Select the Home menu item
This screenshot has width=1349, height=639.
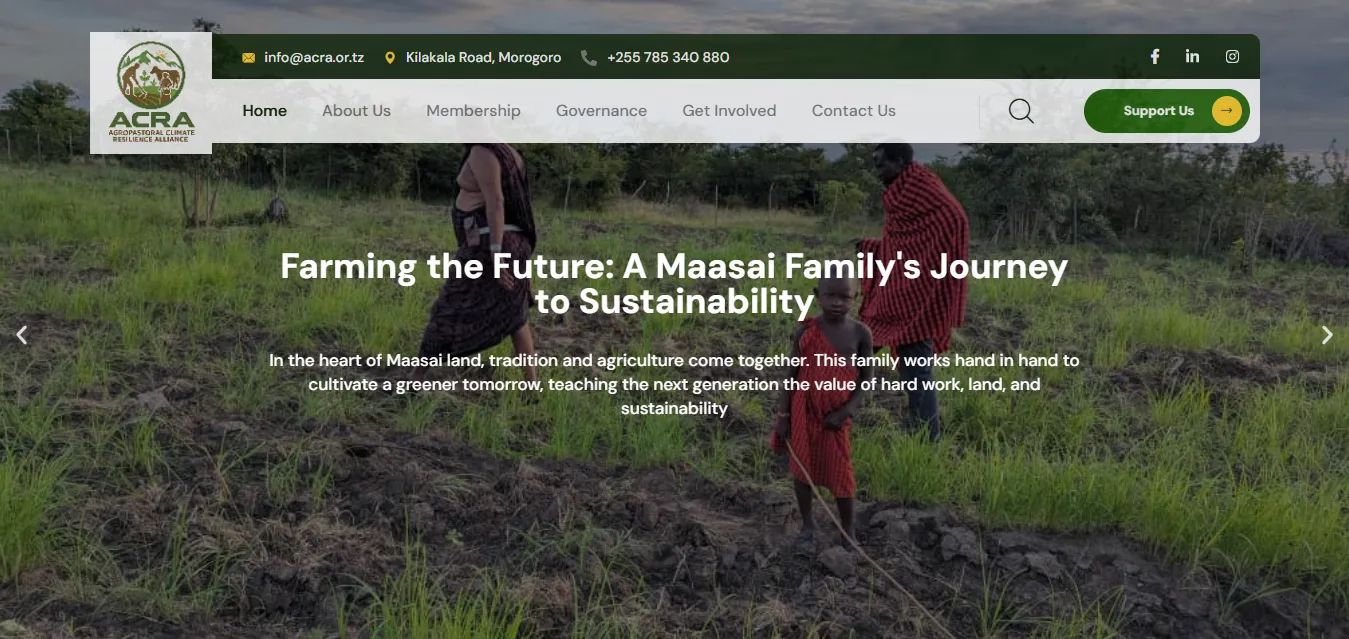tap(265, 111)
